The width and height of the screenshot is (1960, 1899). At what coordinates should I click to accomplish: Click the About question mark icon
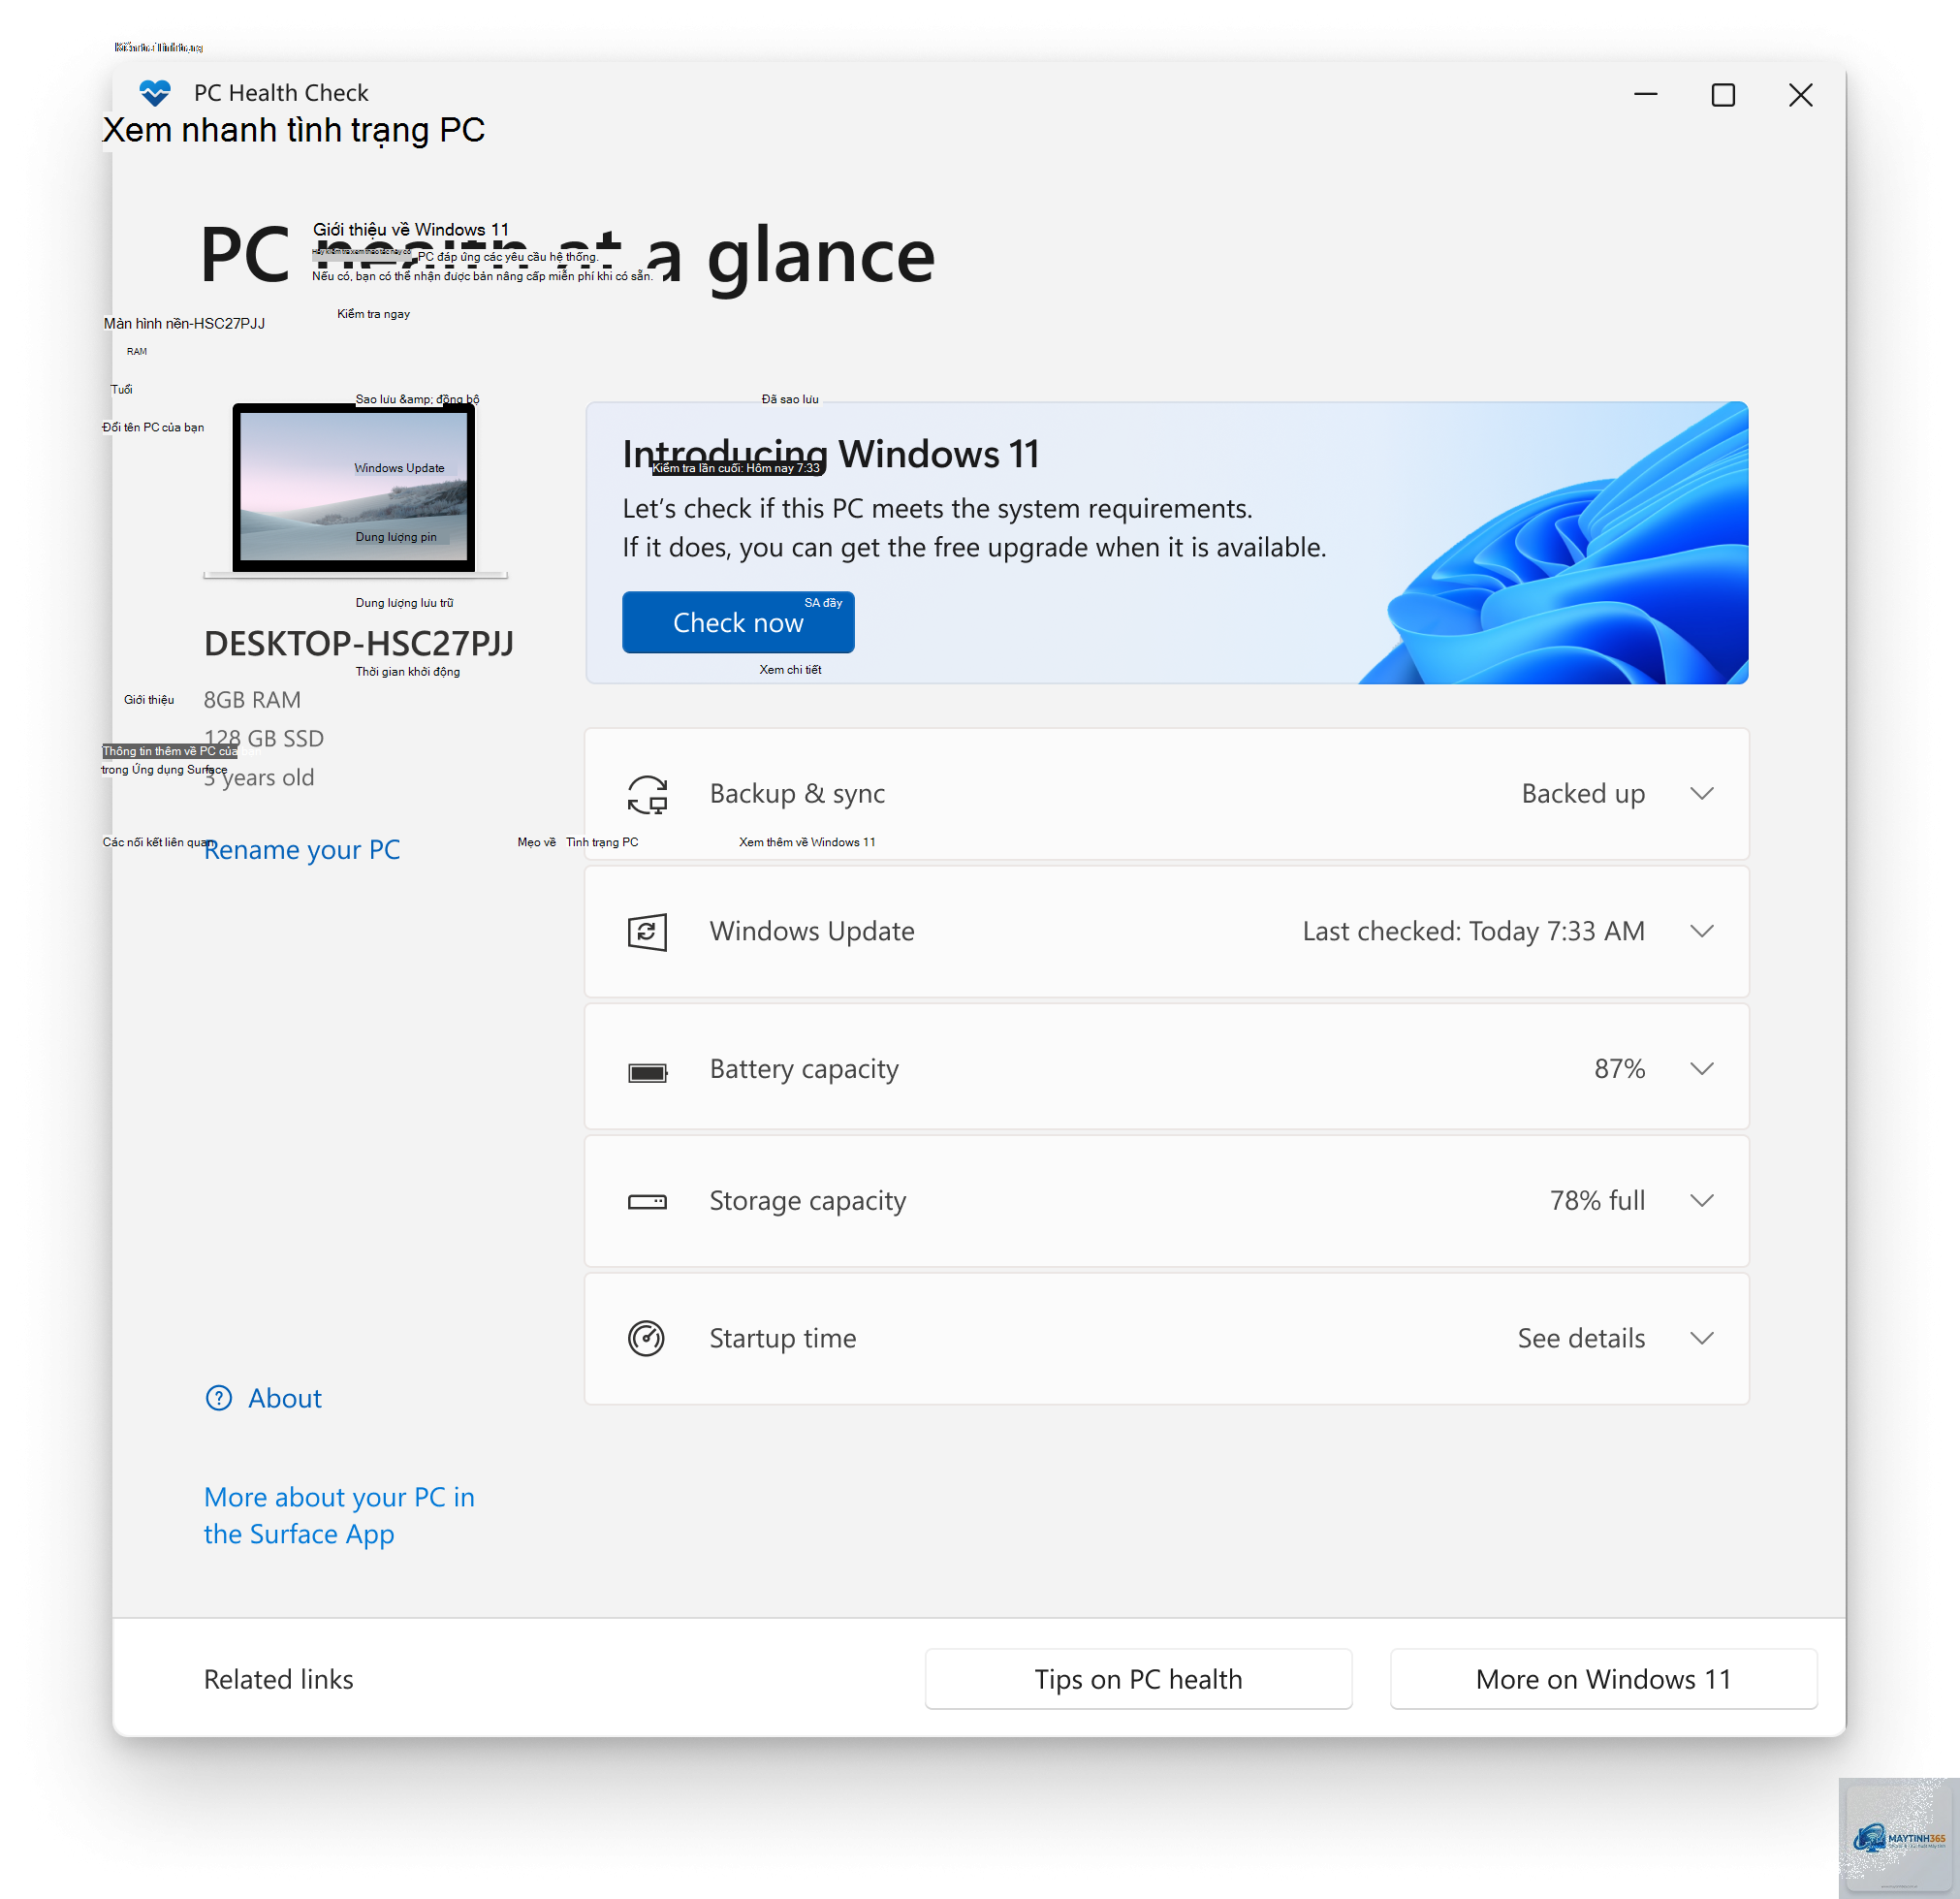coord(218,1398)
